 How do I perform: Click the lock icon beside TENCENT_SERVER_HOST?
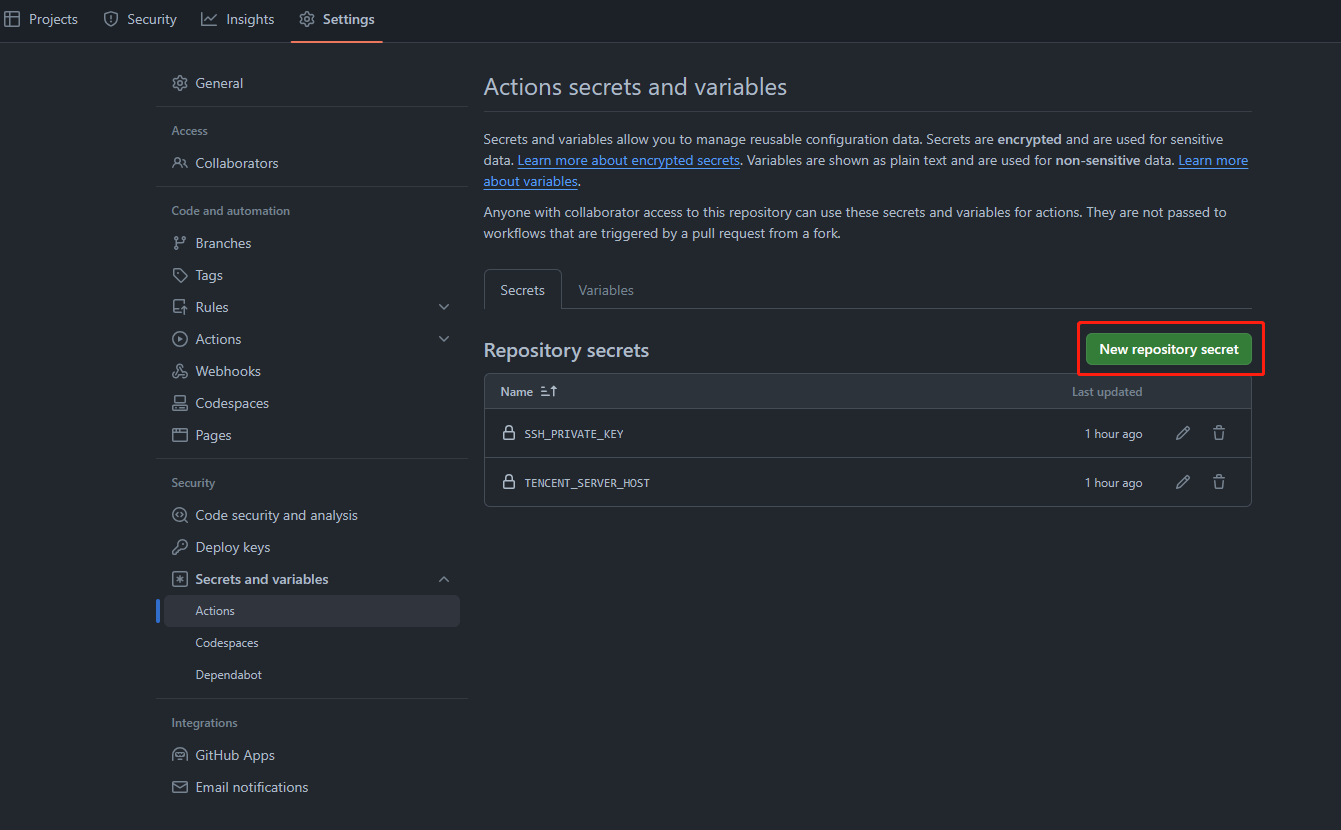[509, 482]
